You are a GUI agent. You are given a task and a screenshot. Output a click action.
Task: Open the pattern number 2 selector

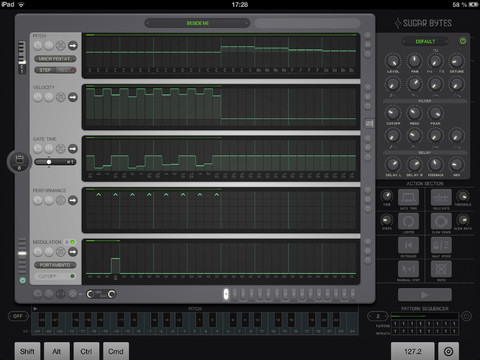(x=378, y=316)
